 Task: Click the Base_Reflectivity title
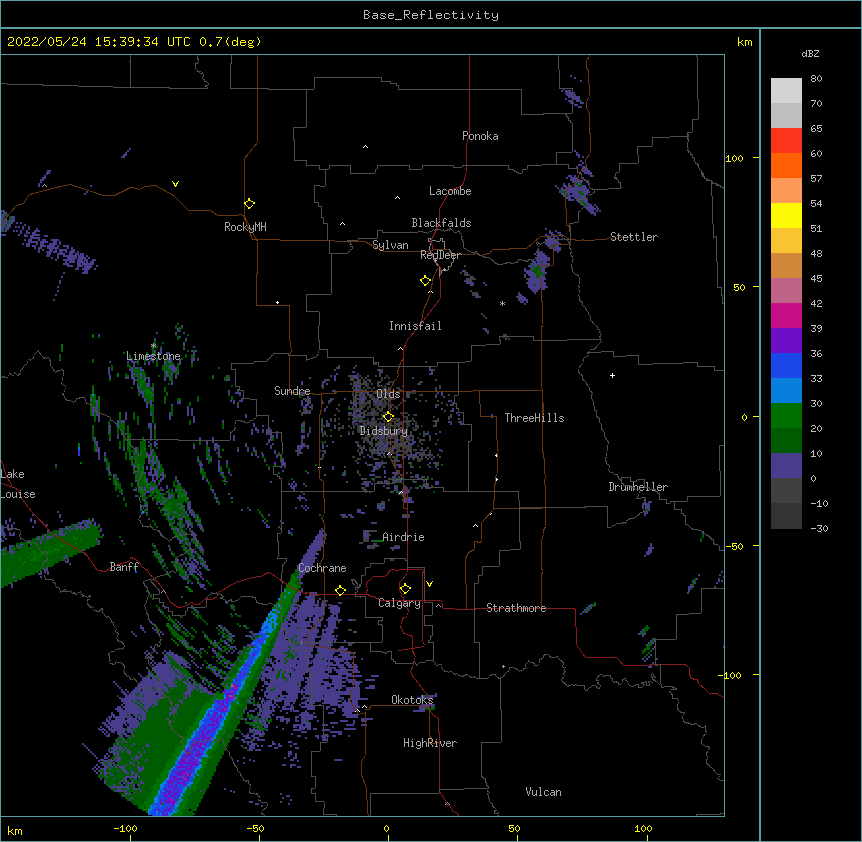431,15
